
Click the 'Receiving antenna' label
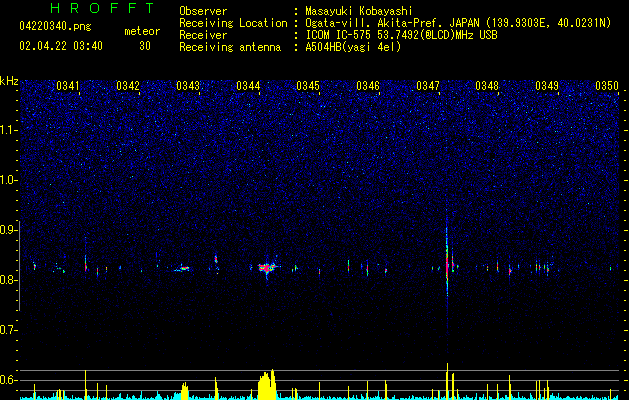(x=230, y=47)
